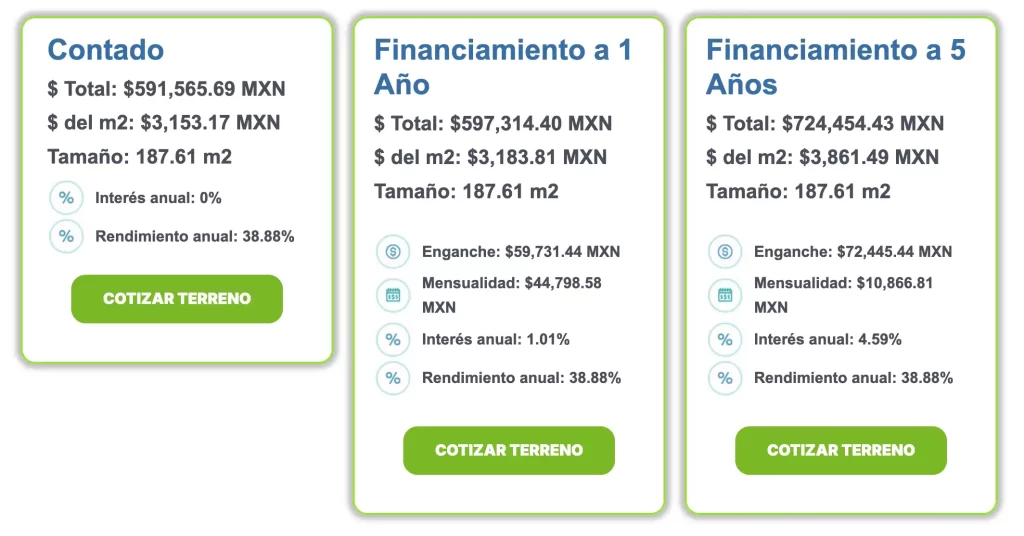1024x536 pixels.
Task: Click the percent icon beside Interés anual 4.59%
Action: point(725,339)
